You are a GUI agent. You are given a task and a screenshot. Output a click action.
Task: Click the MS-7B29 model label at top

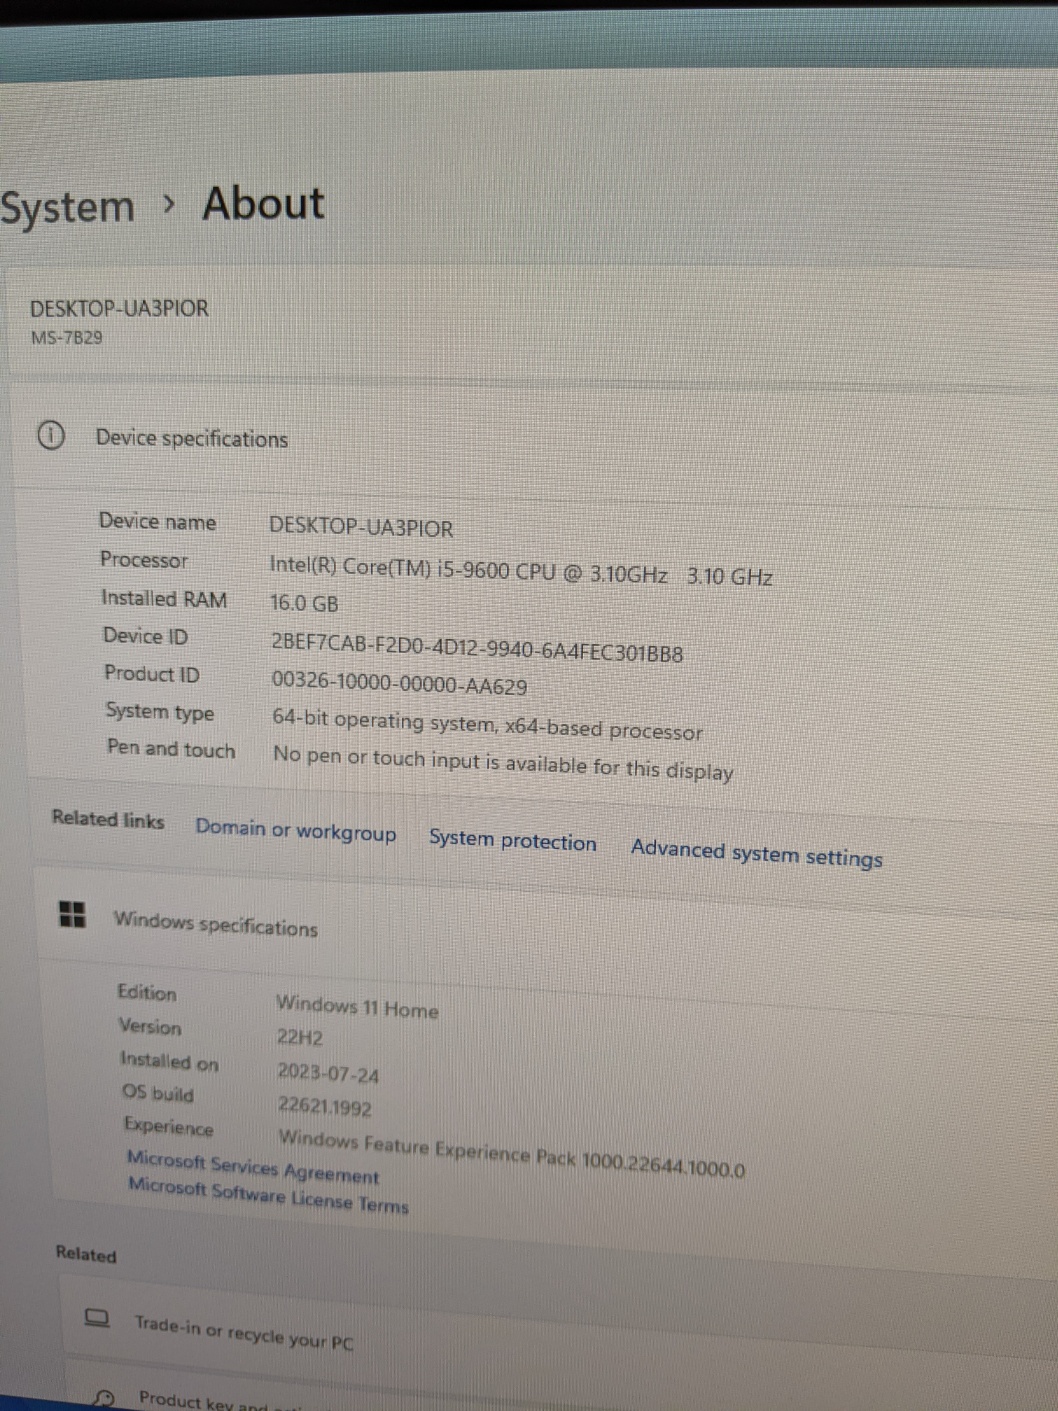(67, 338)
